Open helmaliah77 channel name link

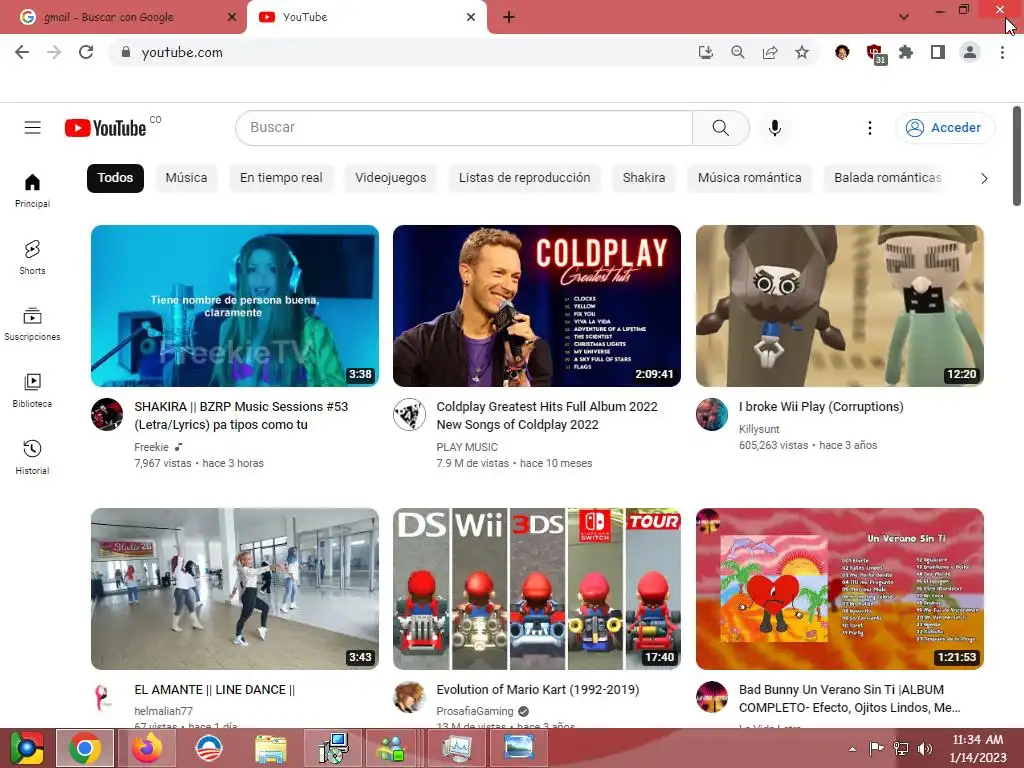click(x=163, y=711)
